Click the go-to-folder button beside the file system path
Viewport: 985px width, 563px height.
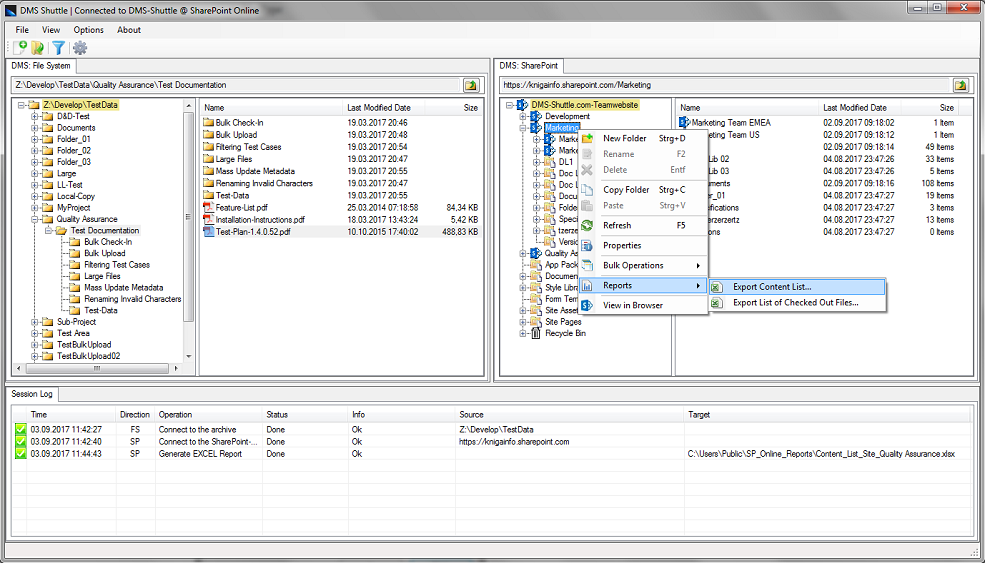471,85
